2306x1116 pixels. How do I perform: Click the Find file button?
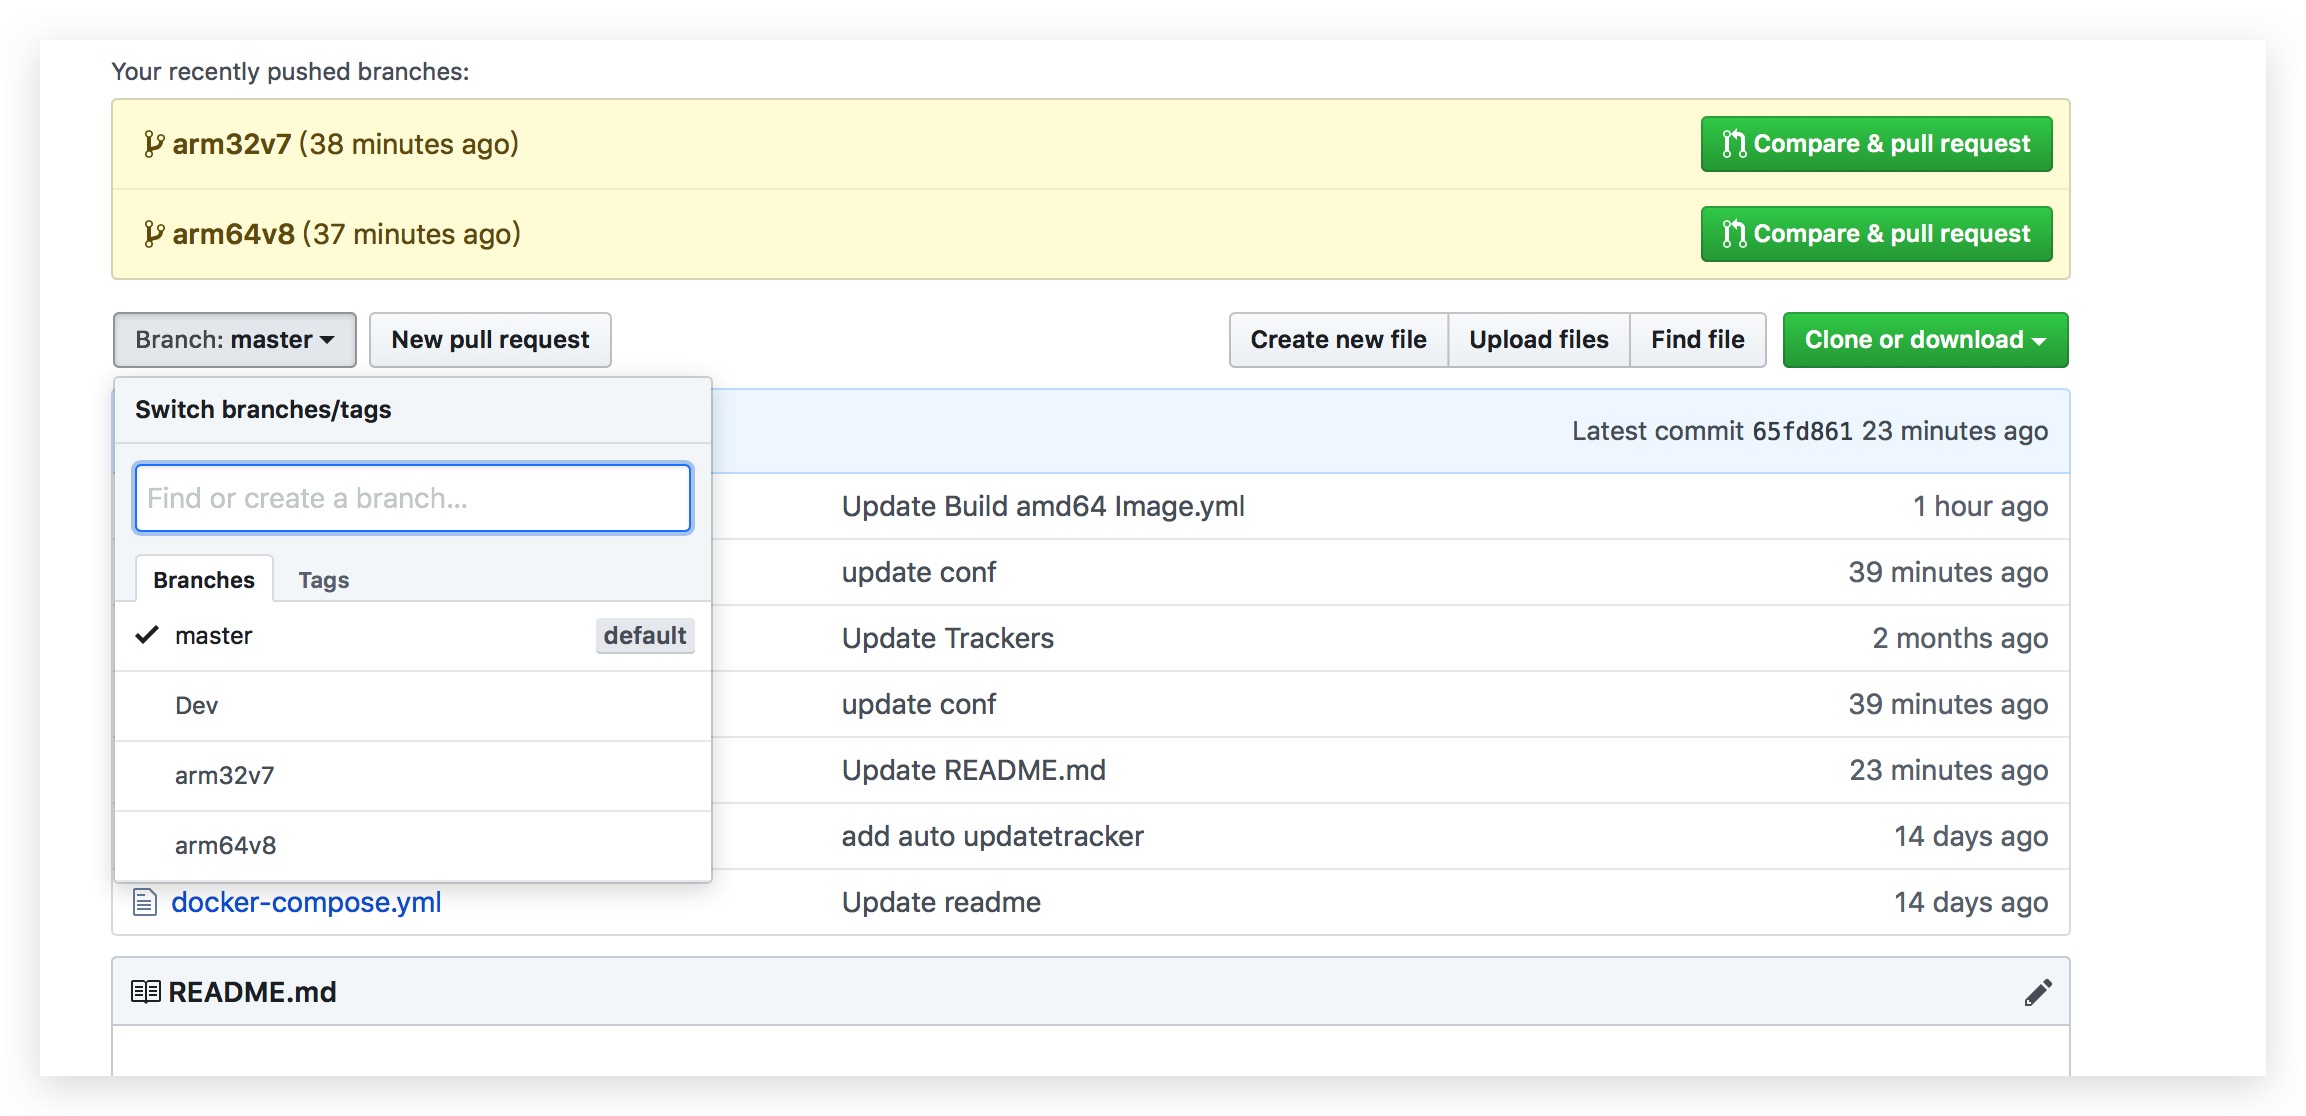pos(1698,340)
